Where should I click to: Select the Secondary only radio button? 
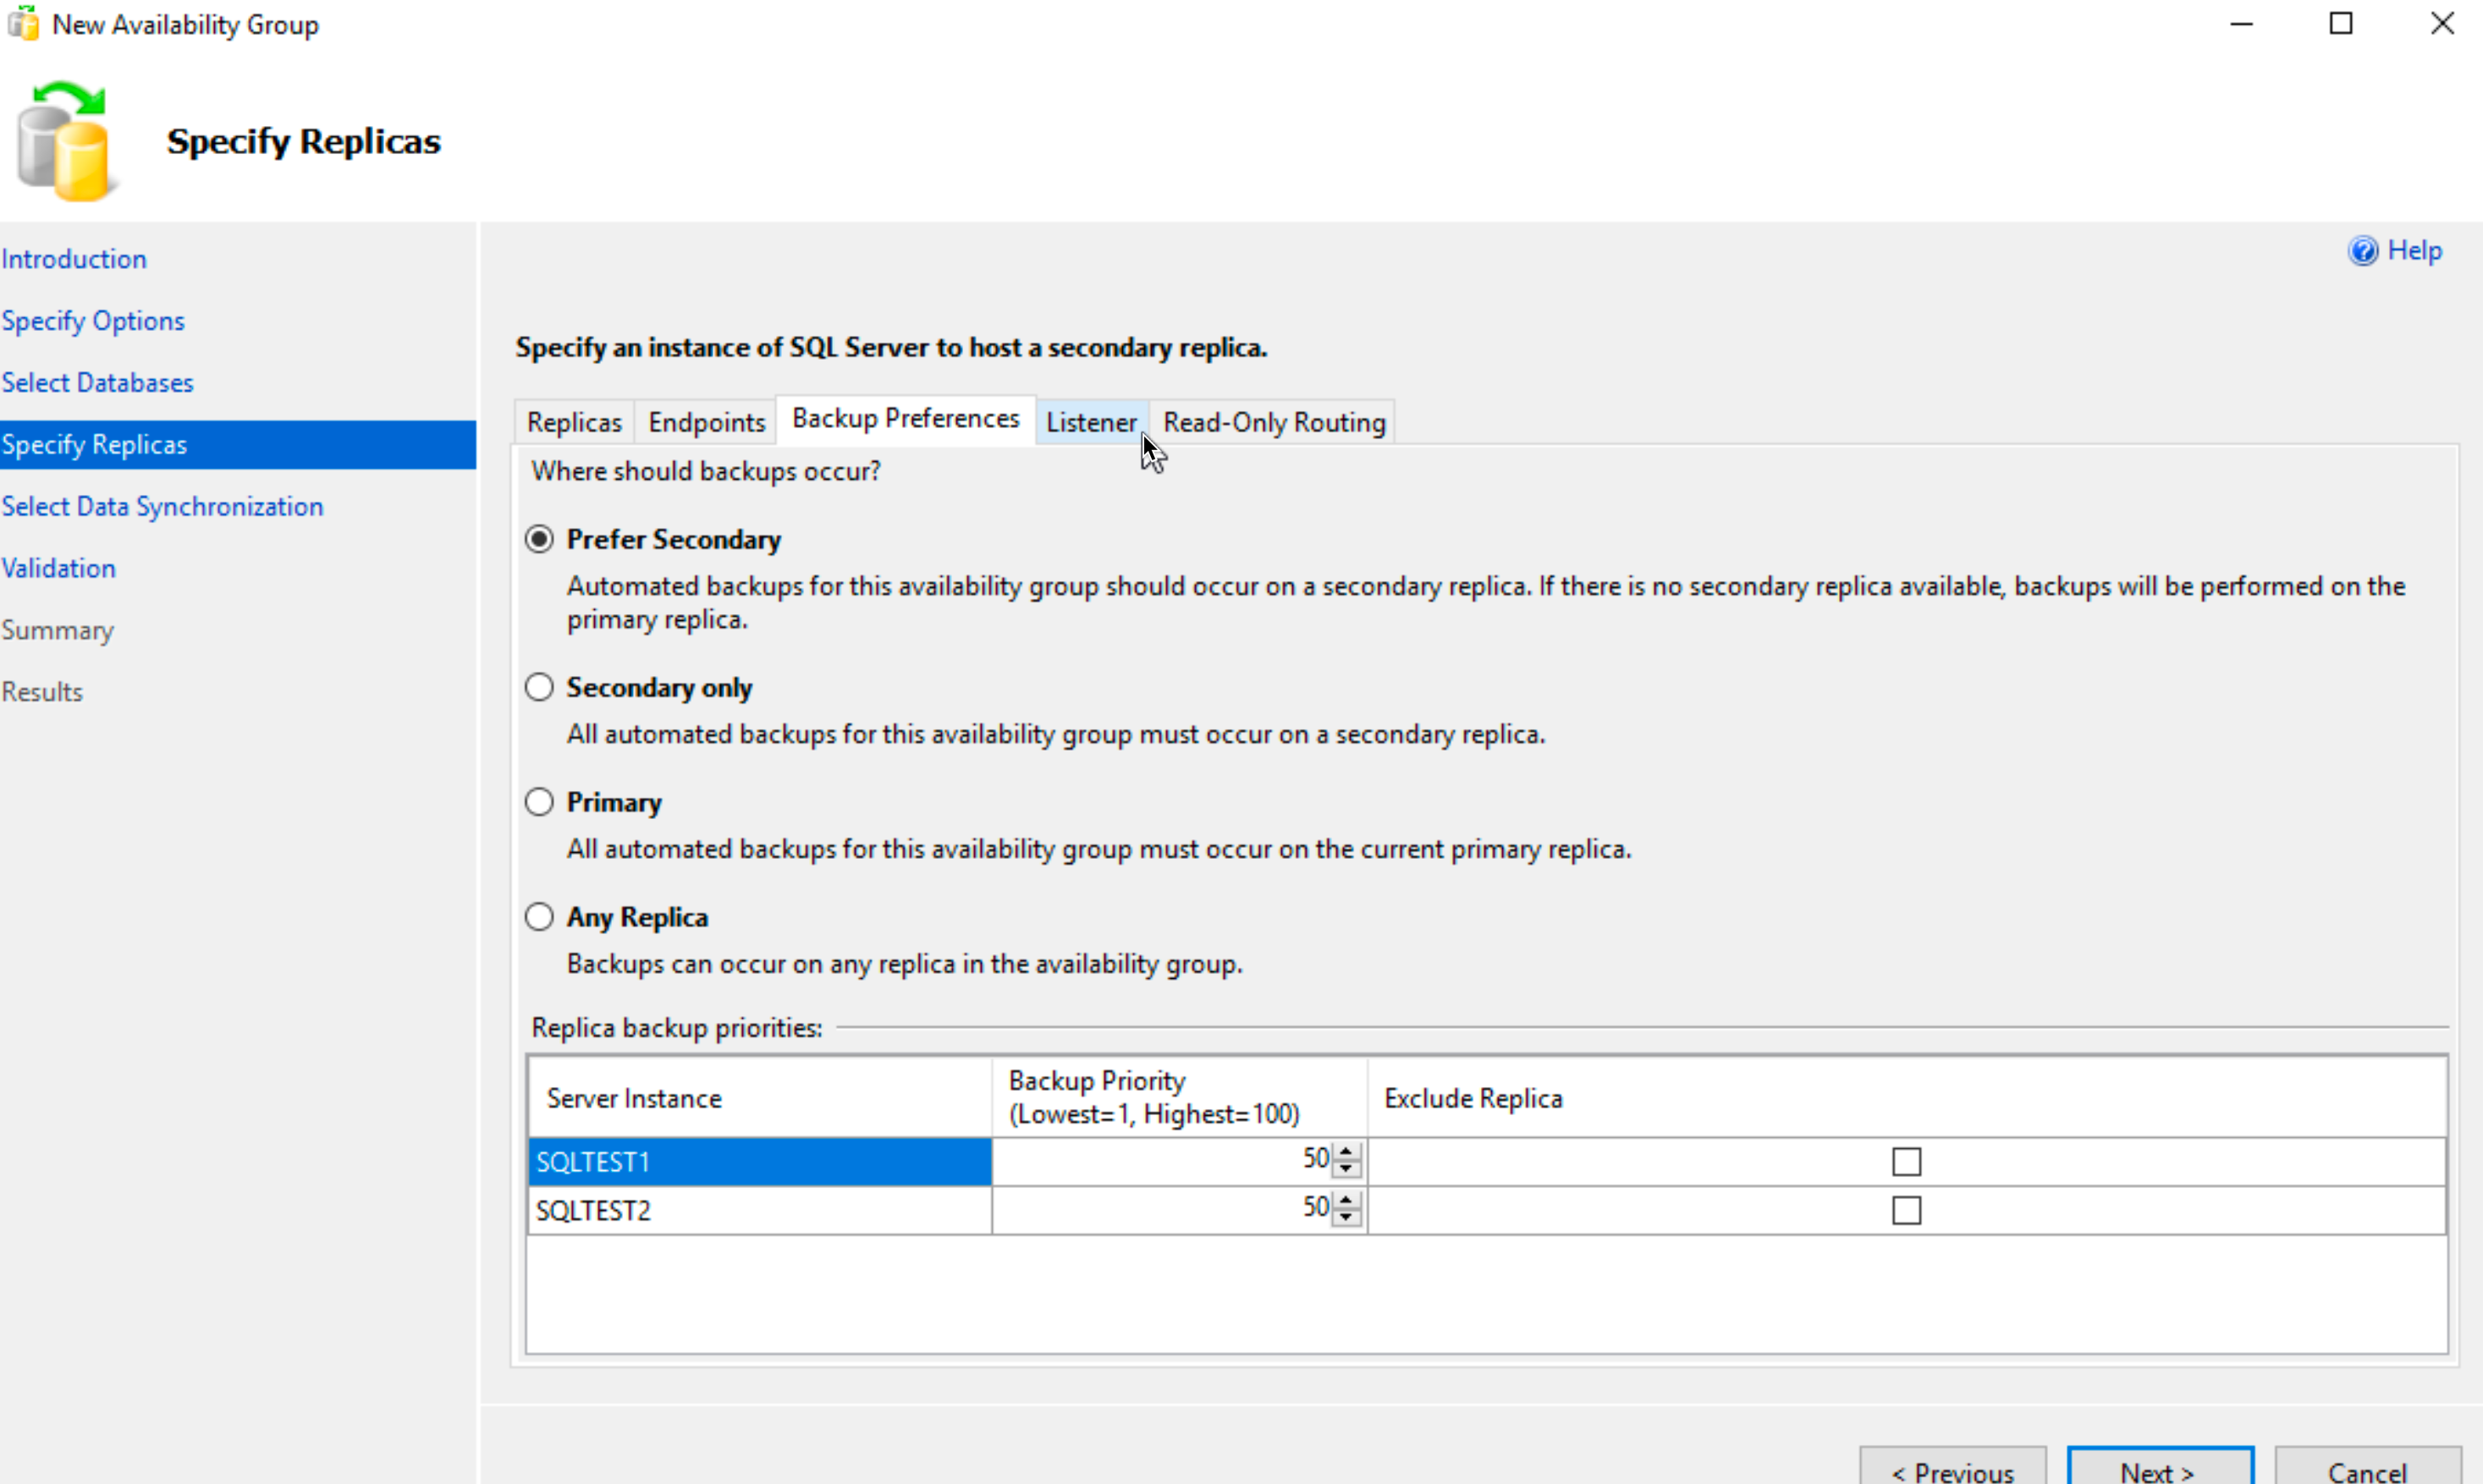tap(539, 688)
